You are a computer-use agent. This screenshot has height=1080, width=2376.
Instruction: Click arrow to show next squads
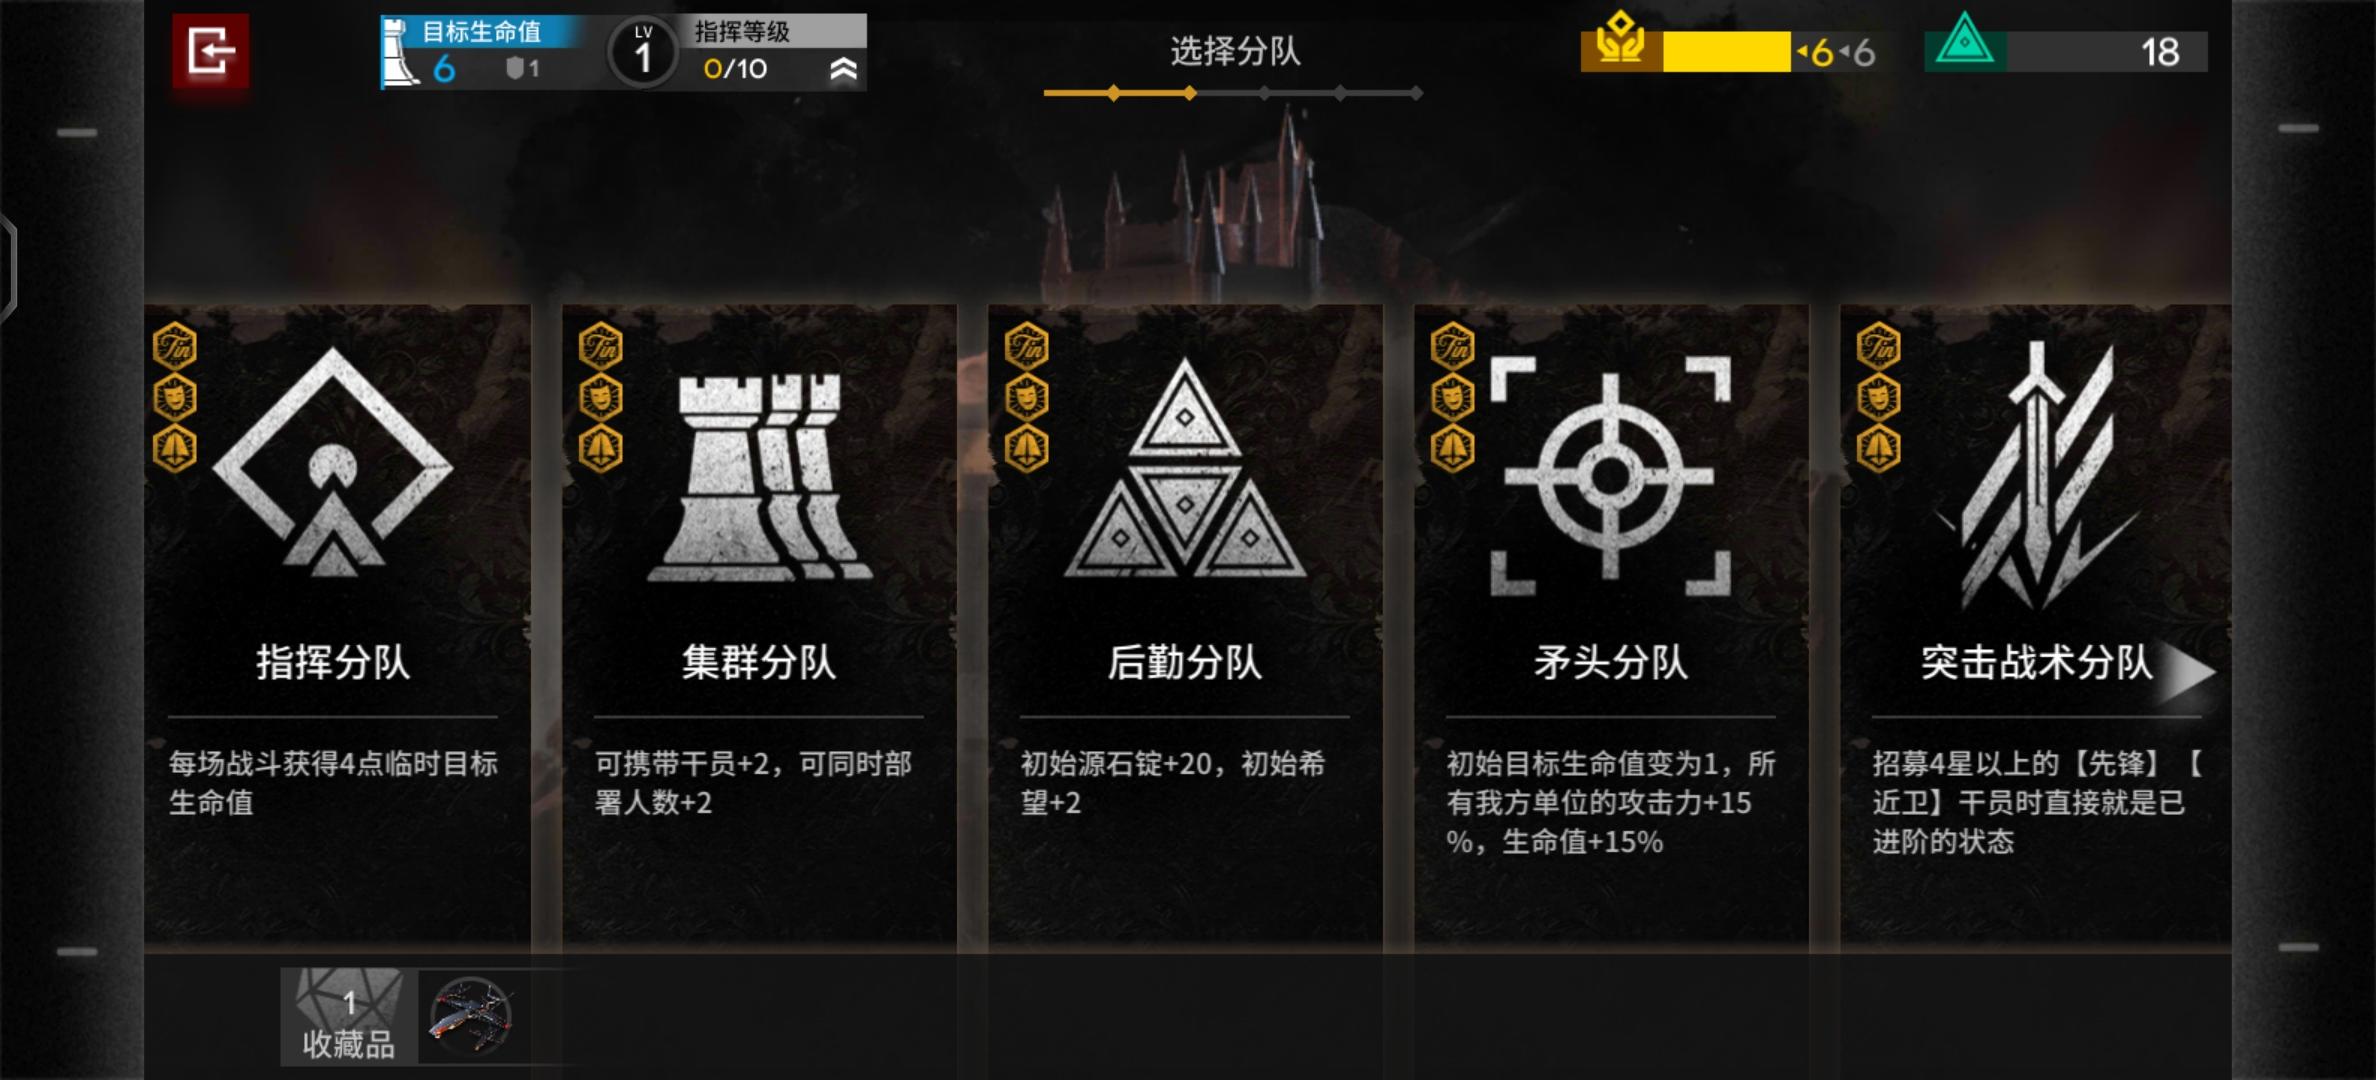(x=2189, y=673)
